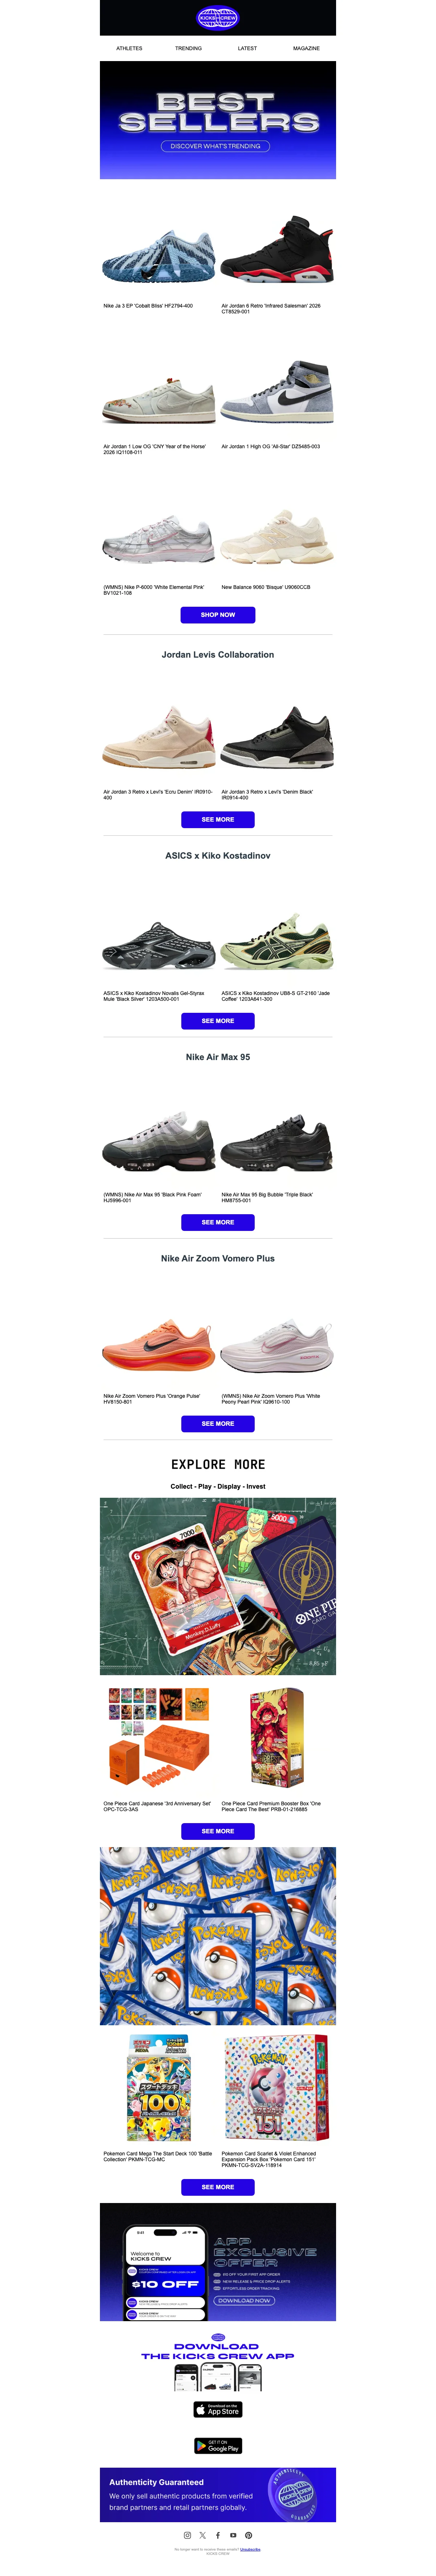Select the LATEST navigation link
436x2576 pixels.
(247, 48)
